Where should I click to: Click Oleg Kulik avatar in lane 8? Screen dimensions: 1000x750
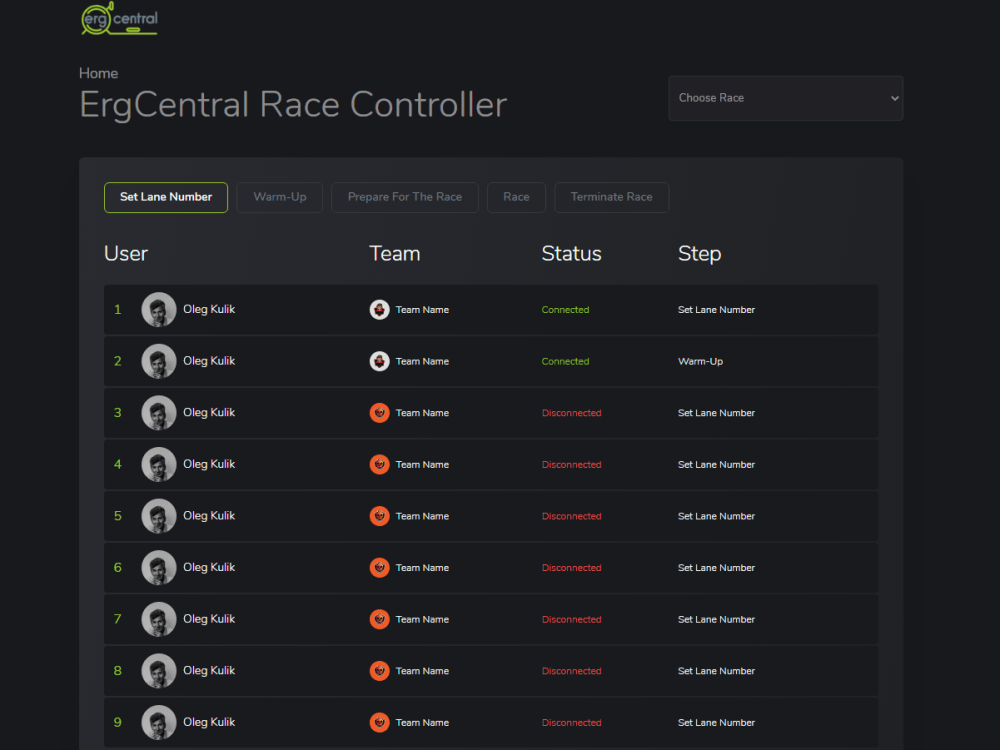[159, 671]
